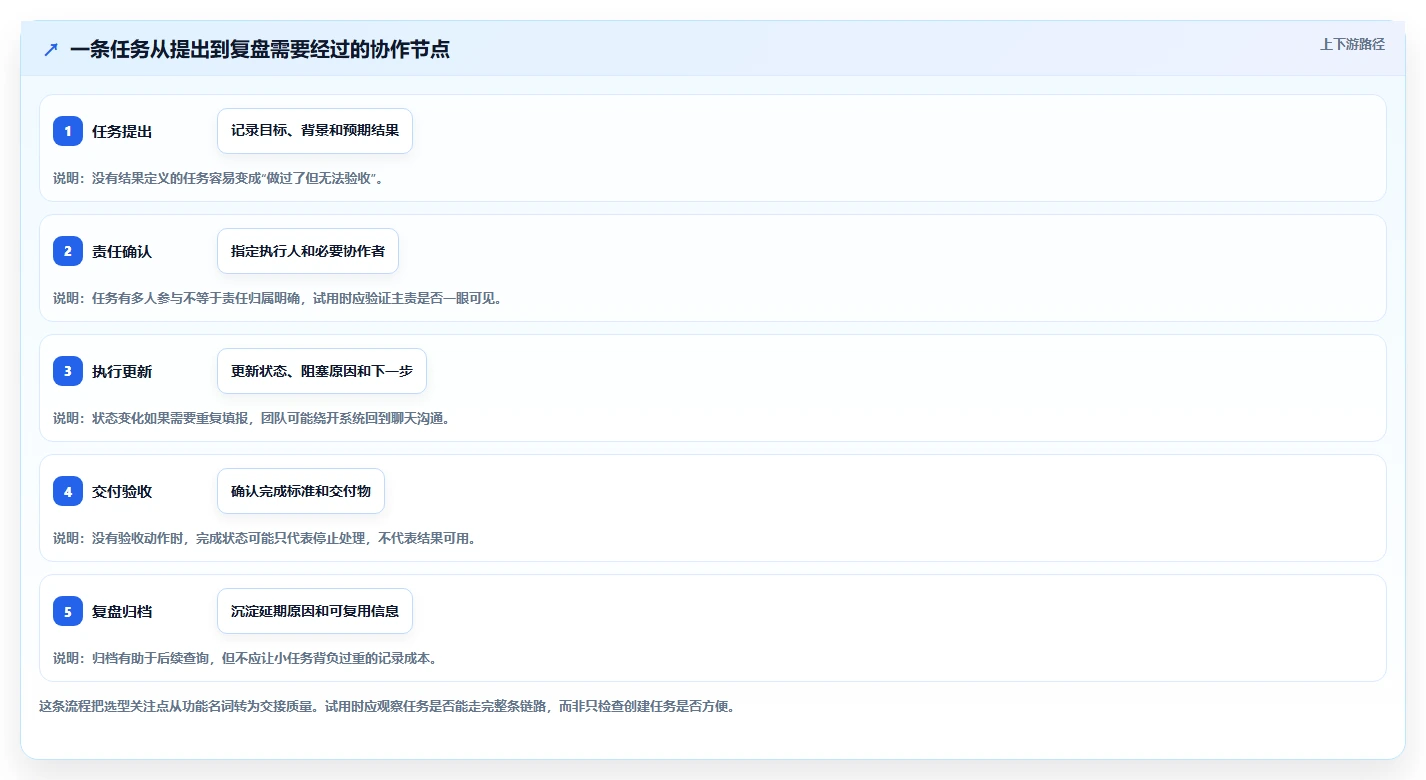Click the 责任确认 step title

click(x=122, y=251)
